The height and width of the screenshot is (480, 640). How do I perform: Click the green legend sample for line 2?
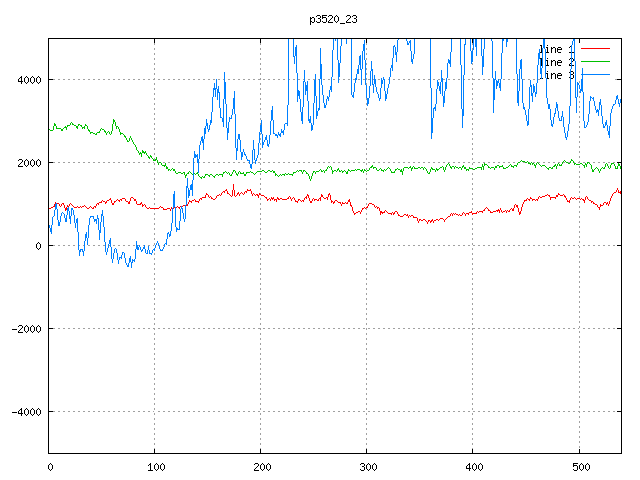[596, 61]
